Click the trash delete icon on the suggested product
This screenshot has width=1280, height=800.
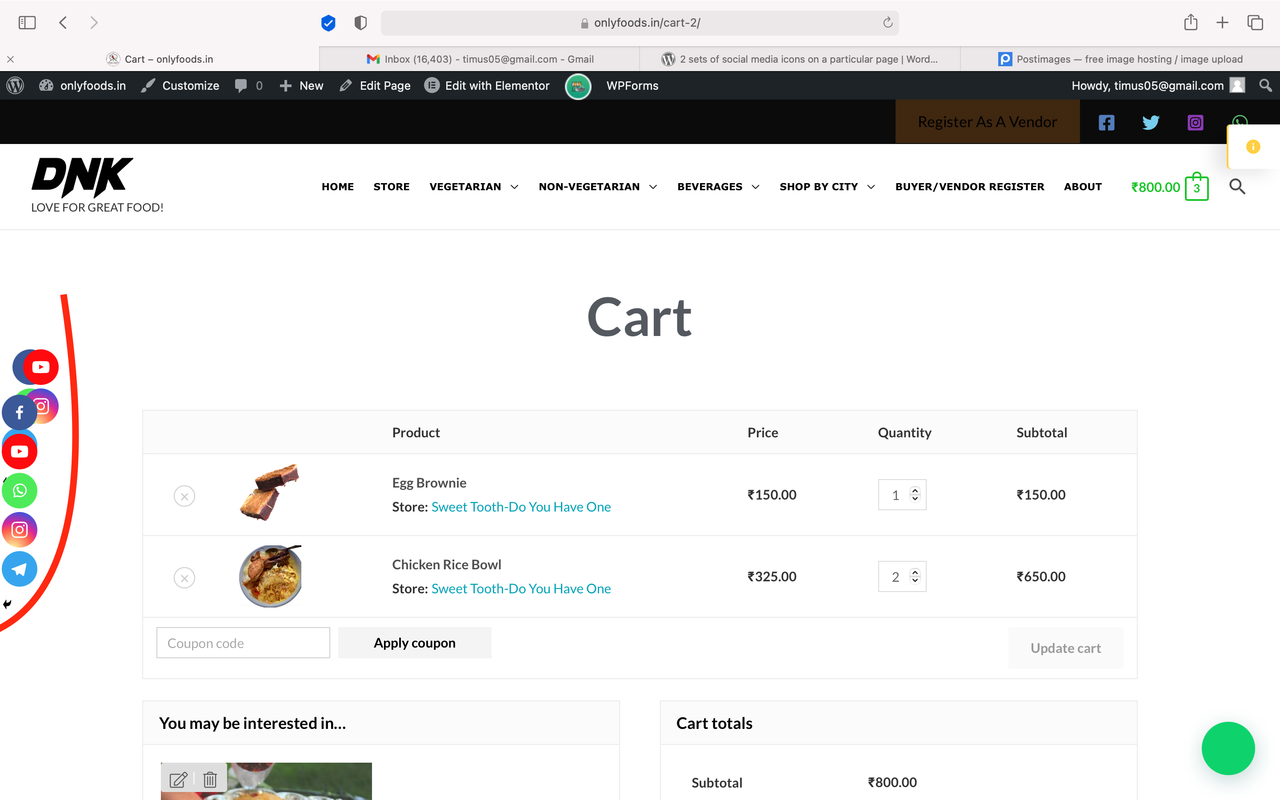(210, 780)
